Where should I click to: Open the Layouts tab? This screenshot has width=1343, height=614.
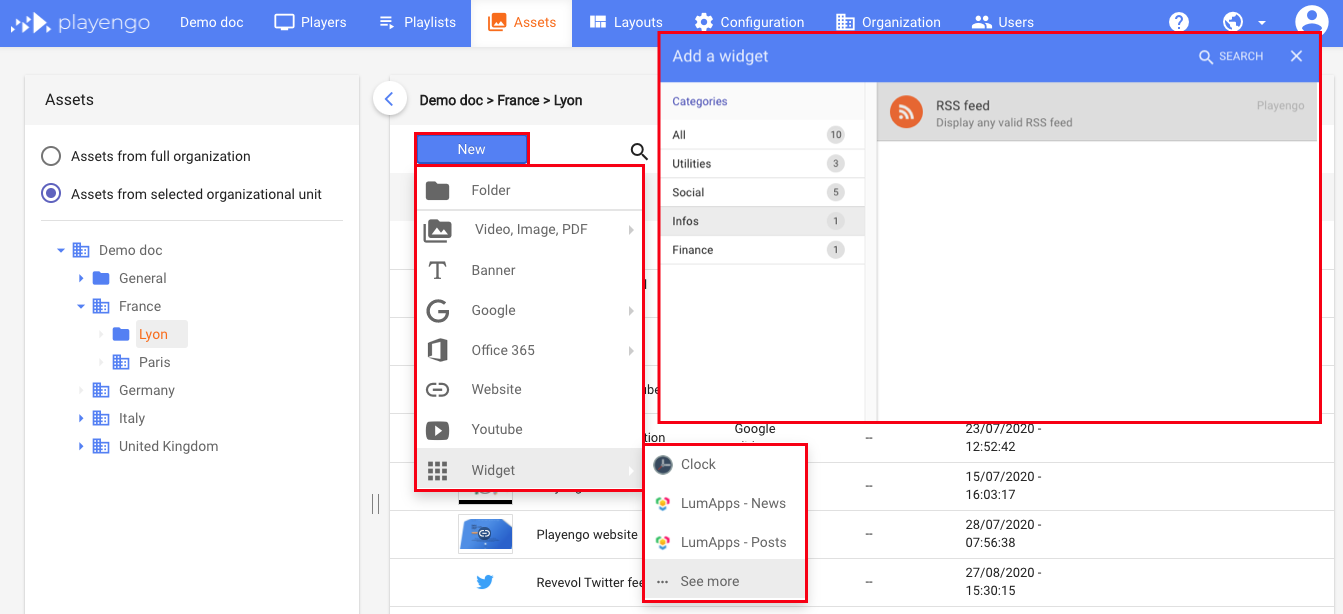click(x=626, y=22)
